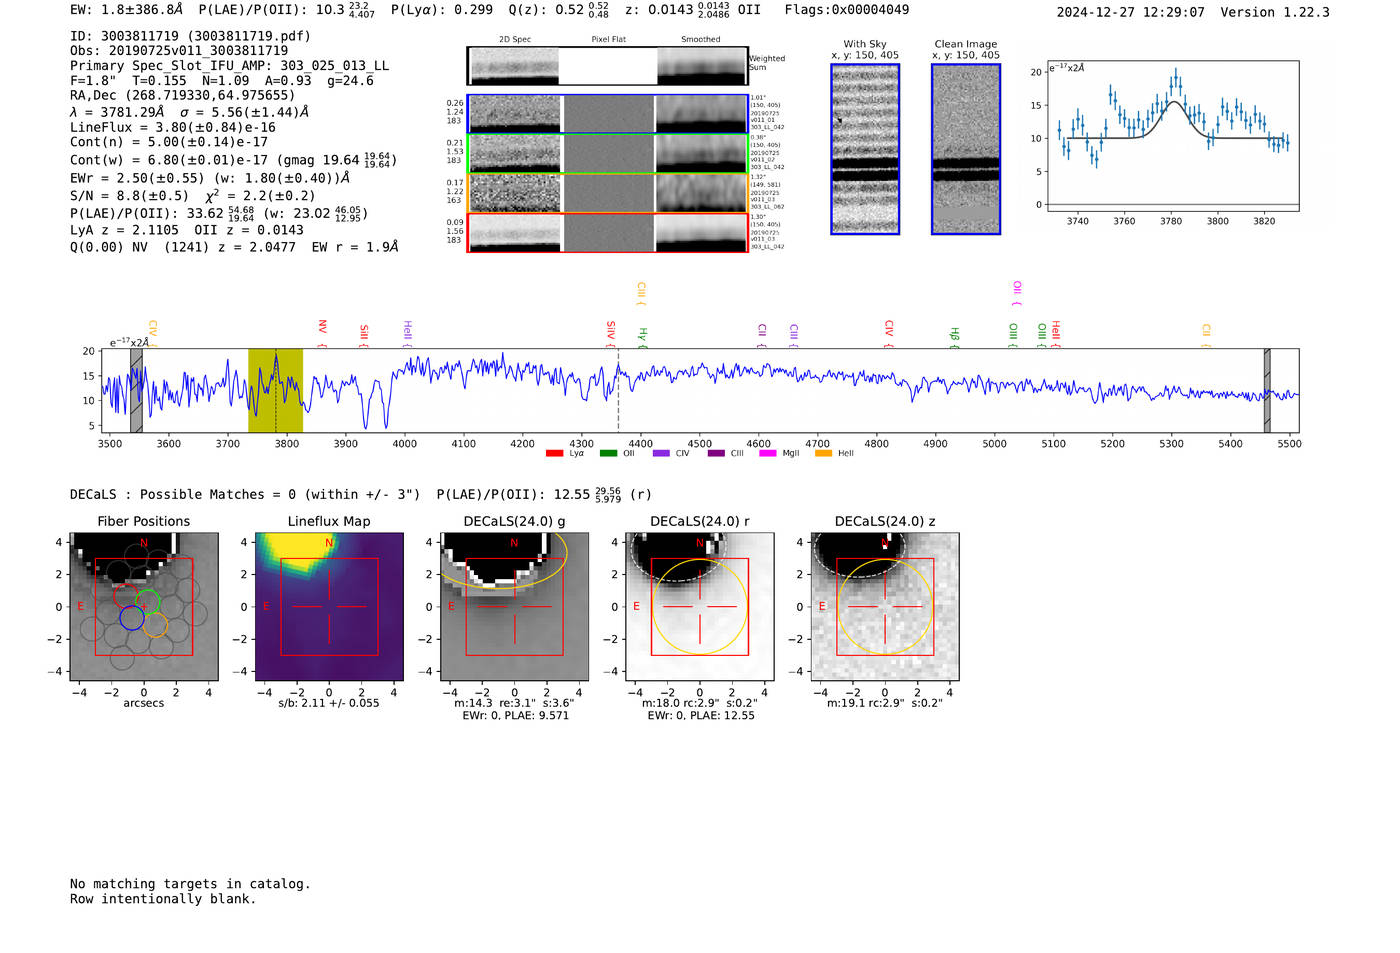Open the DECaLS(24.0) z cutout

coord(885,606)
